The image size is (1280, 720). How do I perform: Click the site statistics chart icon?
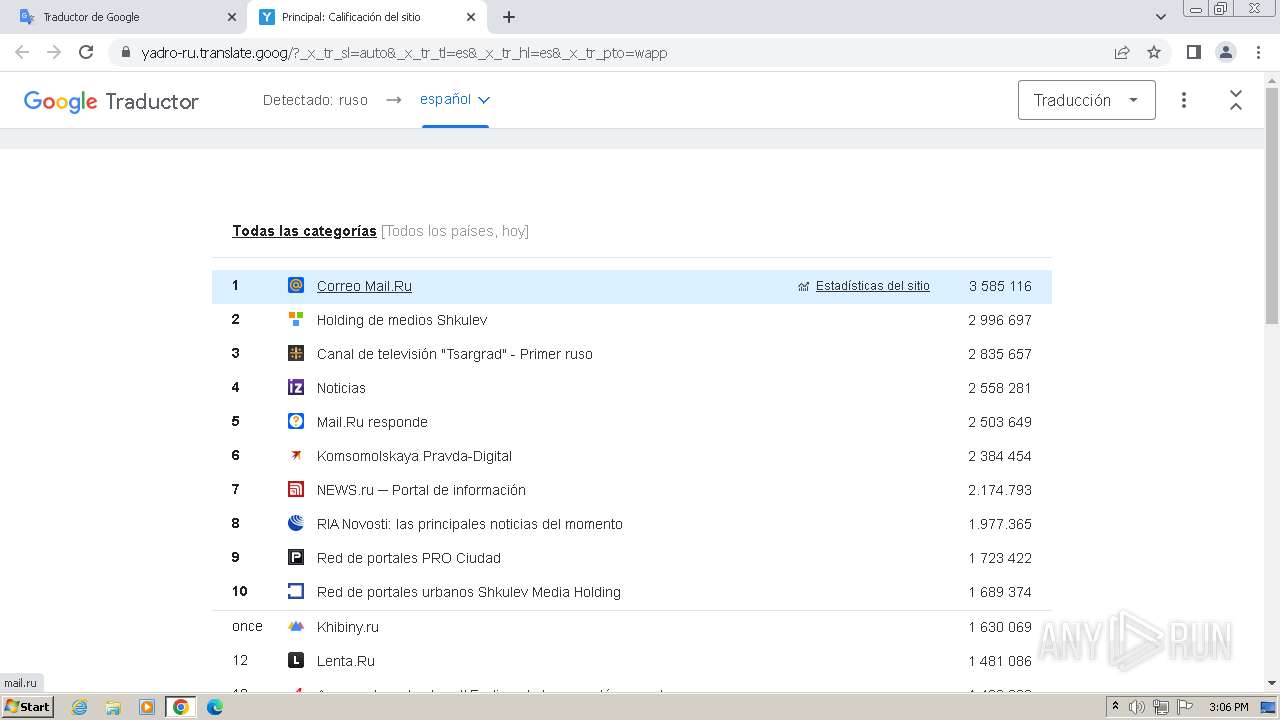tap(804, 286)
